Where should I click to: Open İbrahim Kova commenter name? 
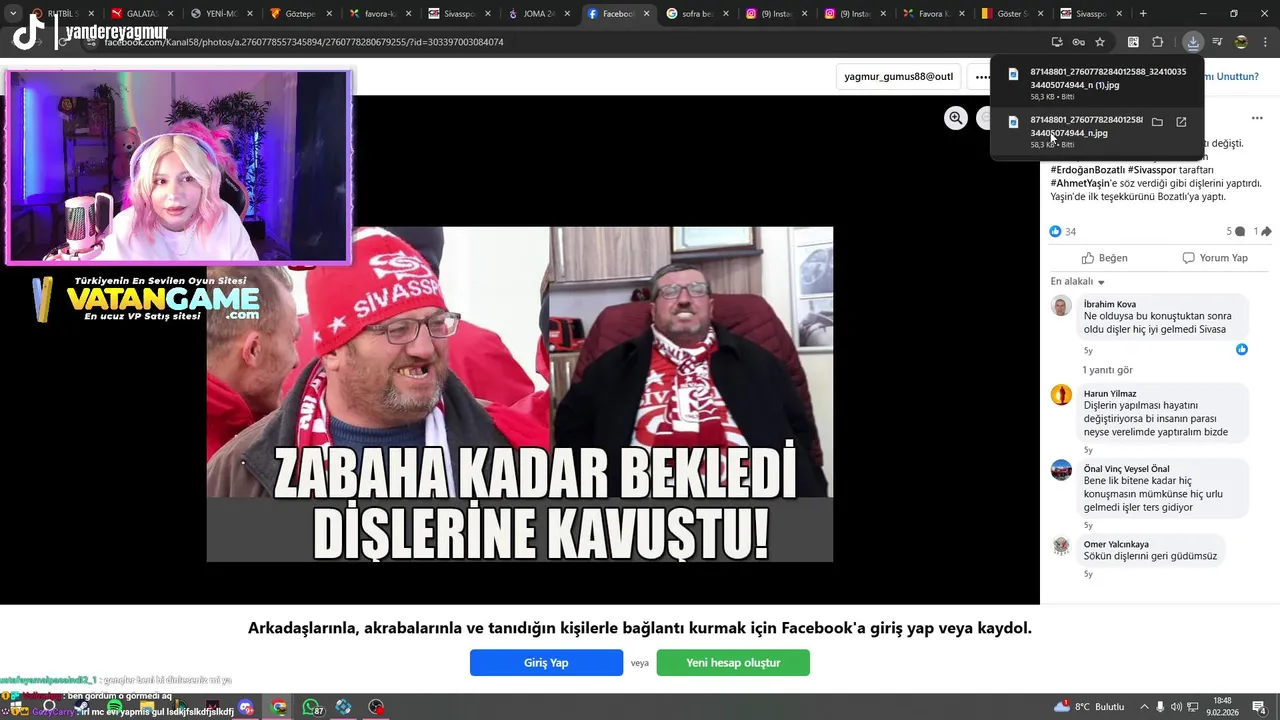(x=1110, y=304)
